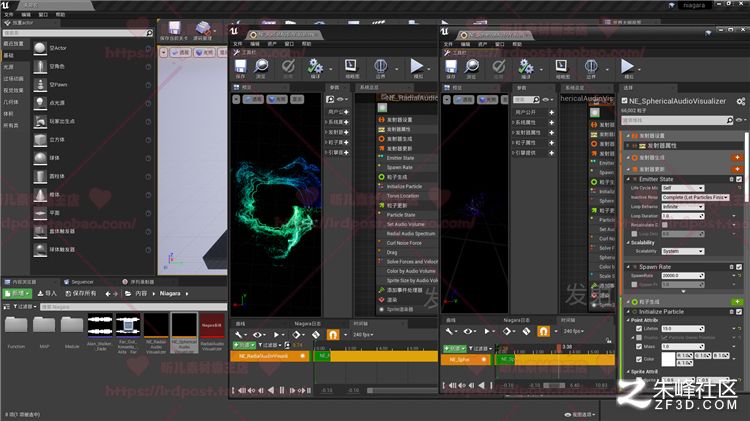Browse to asset in the NE_Radial Niagara window

[261, 68]
